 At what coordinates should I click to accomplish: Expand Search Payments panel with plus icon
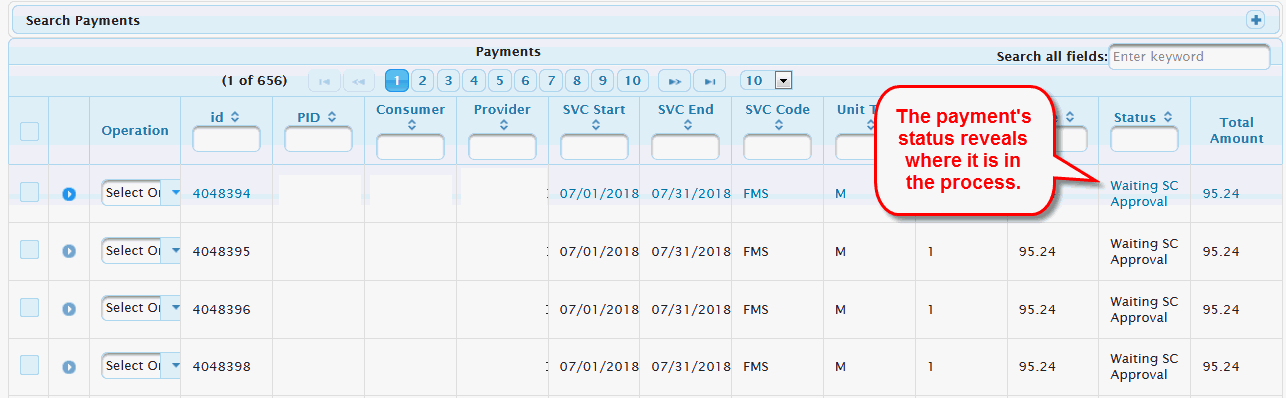point(1255,20)
